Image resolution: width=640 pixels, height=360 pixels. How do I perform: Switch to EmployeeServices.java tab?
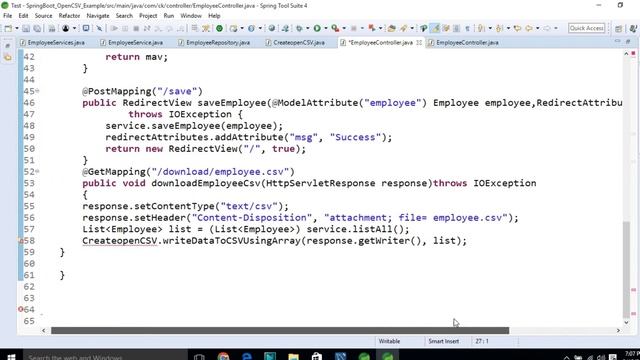(52, 42)
